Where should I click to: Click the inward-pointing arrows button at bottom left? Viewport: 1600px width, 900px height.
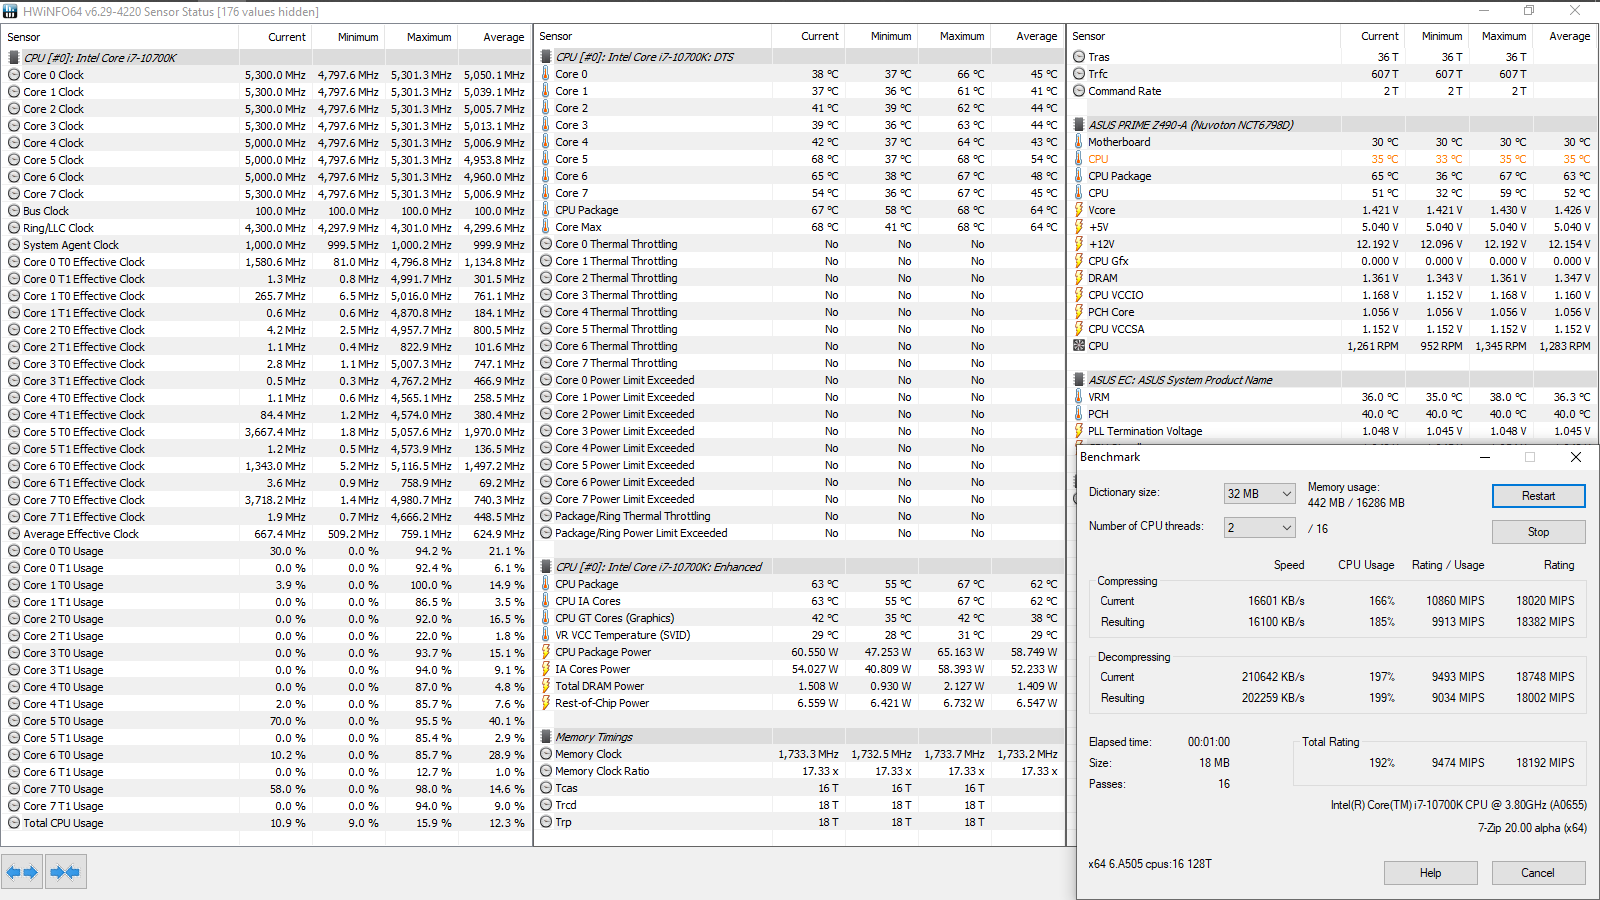[65, 872]
